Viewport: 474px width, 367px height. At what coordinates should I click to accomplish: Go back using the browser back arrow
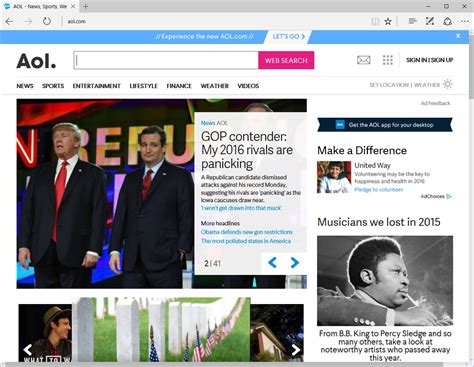tap(9, 22)
